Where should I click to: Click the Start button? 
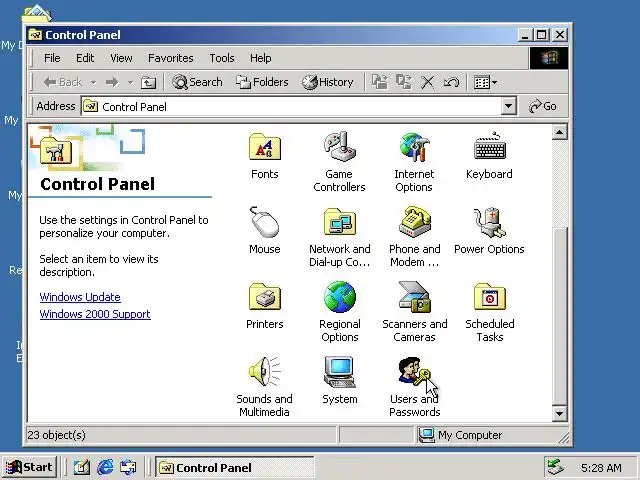coord(29,467)
